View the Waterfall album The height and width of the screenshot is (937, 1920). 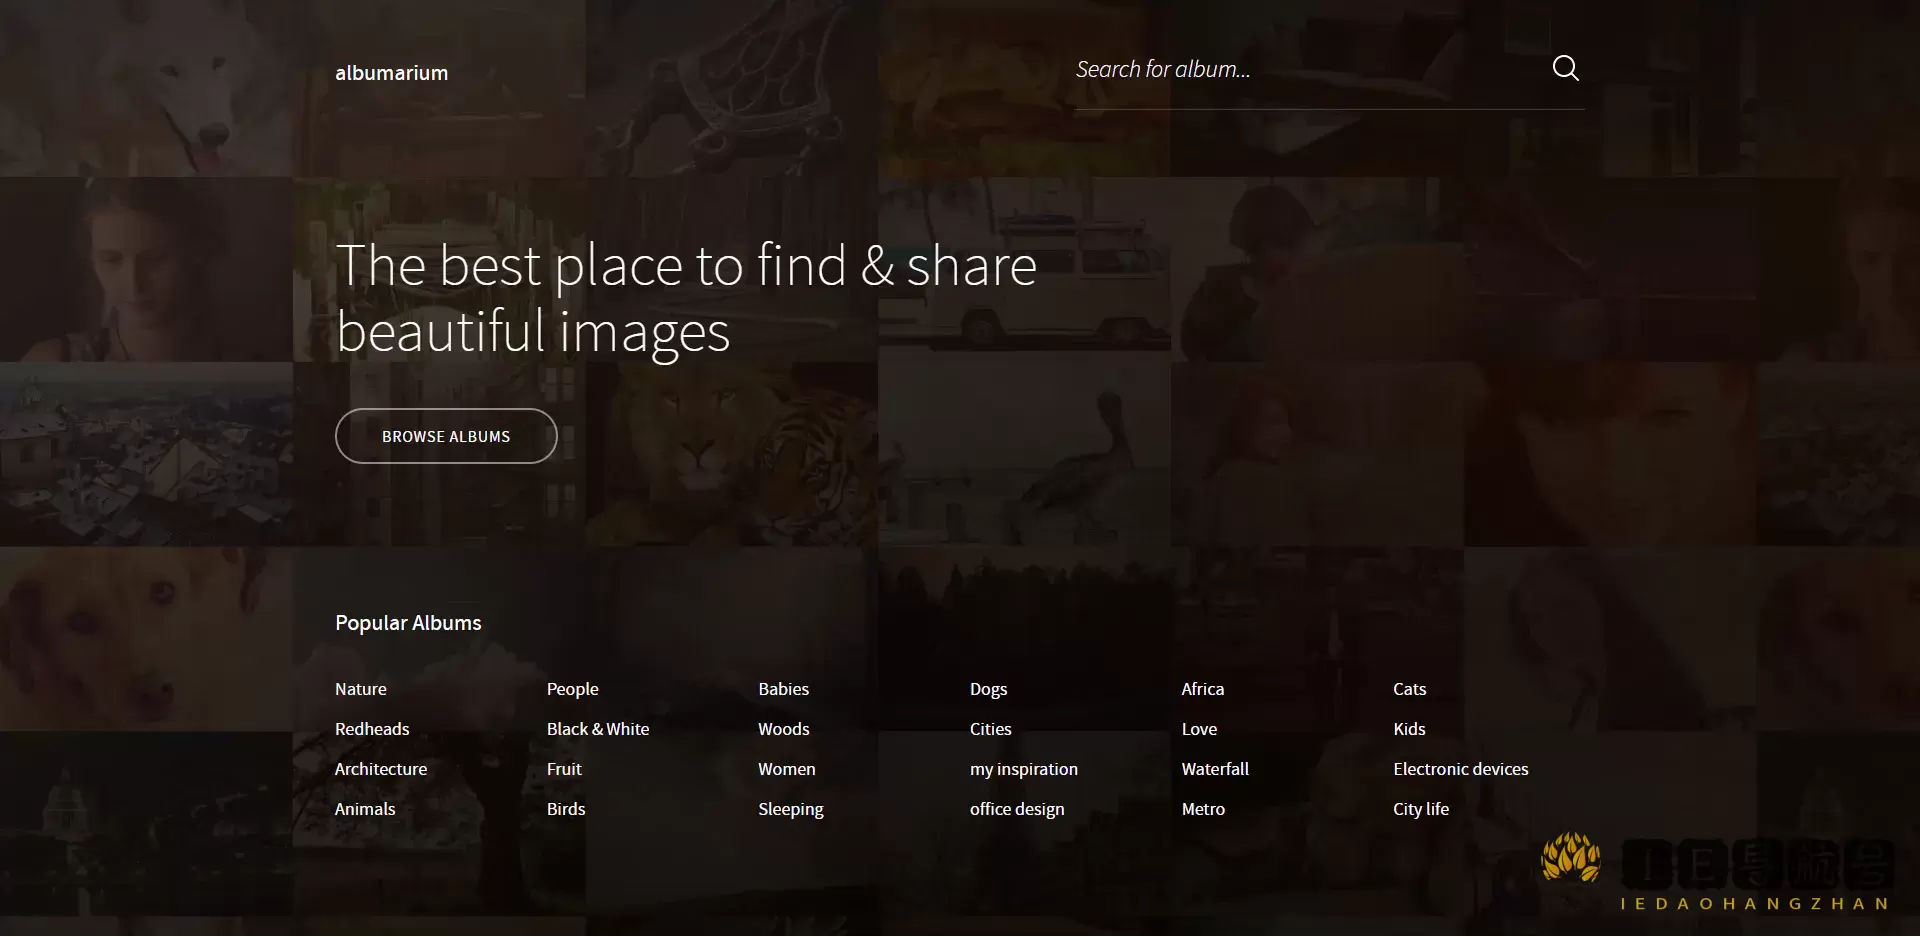(1214, 769)
